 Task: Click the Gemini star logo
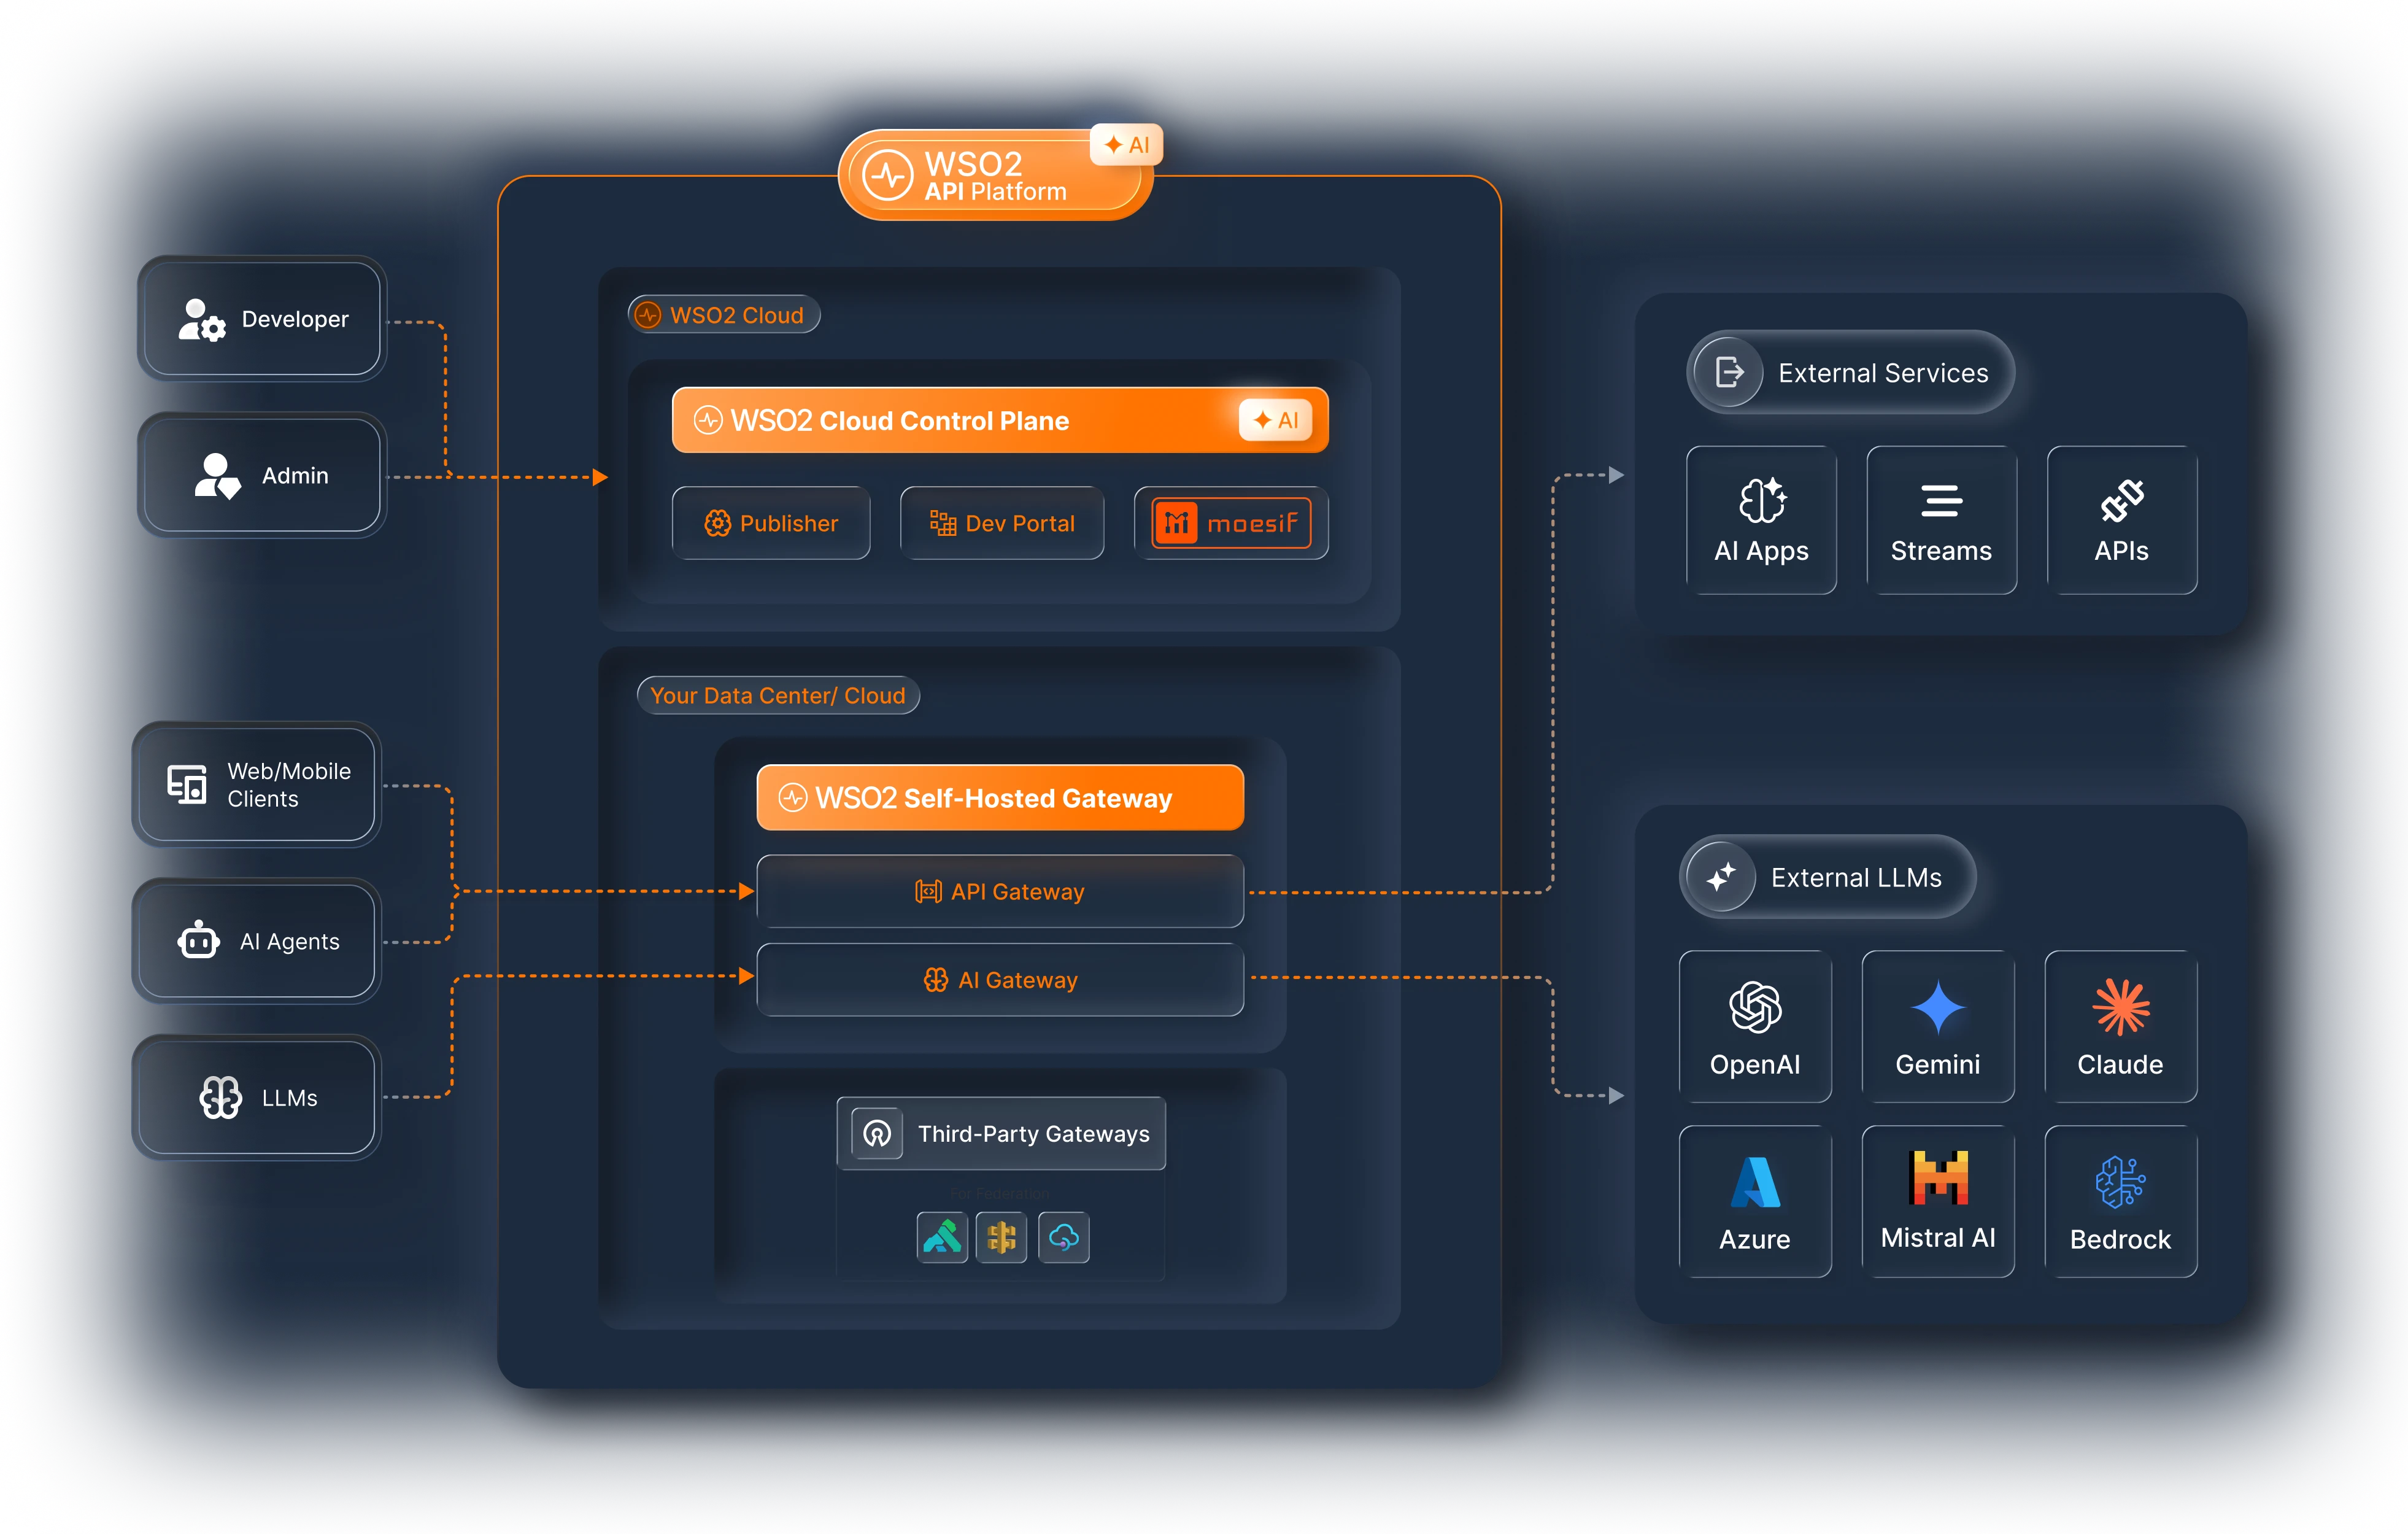1938,1007
